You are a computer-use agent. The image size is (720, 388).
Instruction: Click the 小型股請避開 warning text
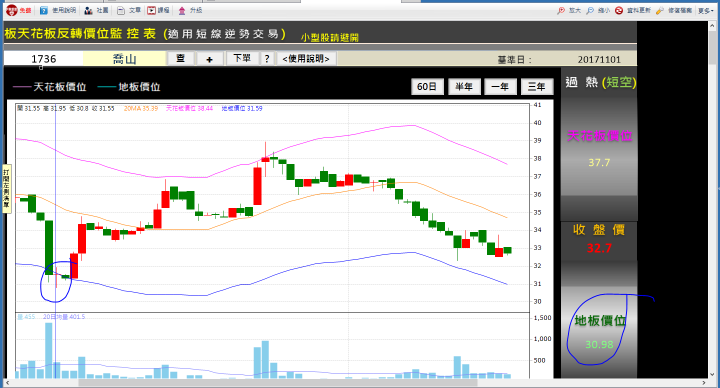pyautogui.click(x=330, y=38)
